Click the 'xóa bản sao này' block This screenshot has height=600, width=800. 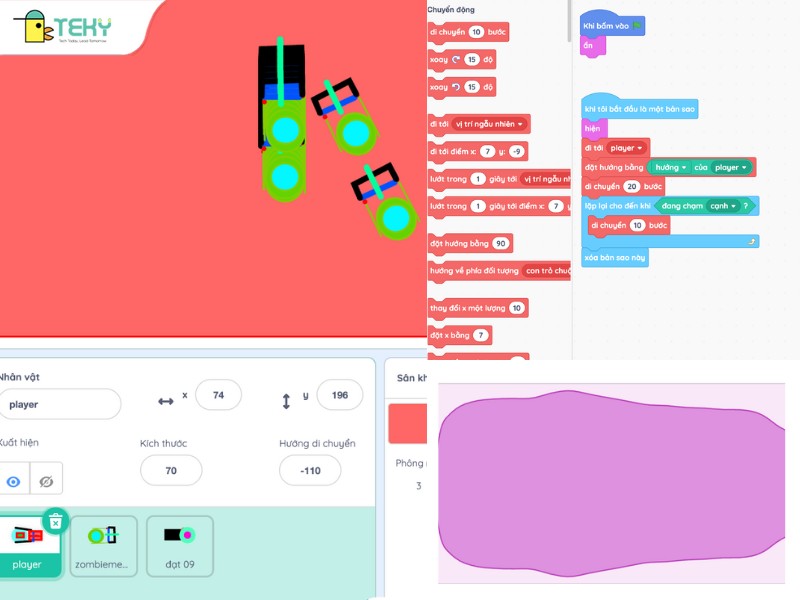point(615,258)
